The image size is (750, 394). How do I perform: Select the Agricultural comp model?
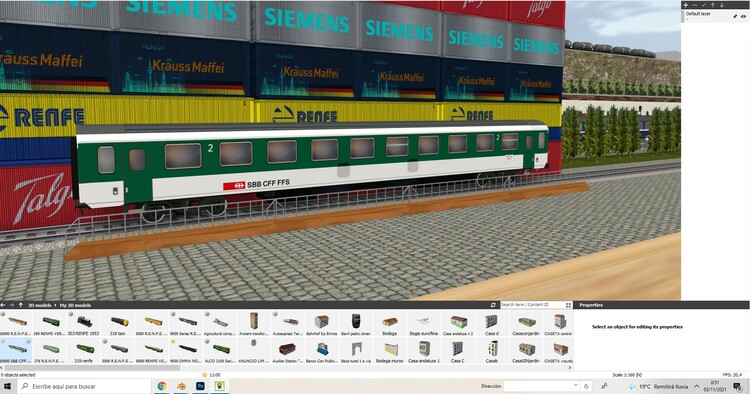coord(220,324)
